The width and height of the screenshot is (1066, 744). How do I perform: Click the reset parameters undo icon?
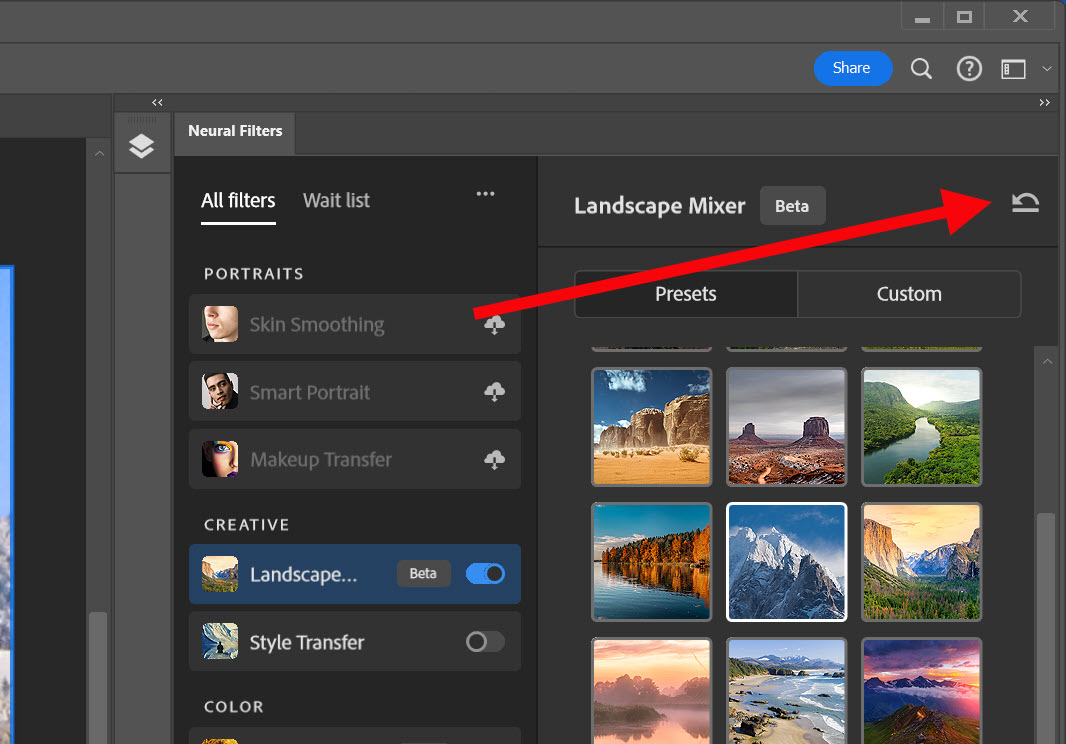(1025, 203)
